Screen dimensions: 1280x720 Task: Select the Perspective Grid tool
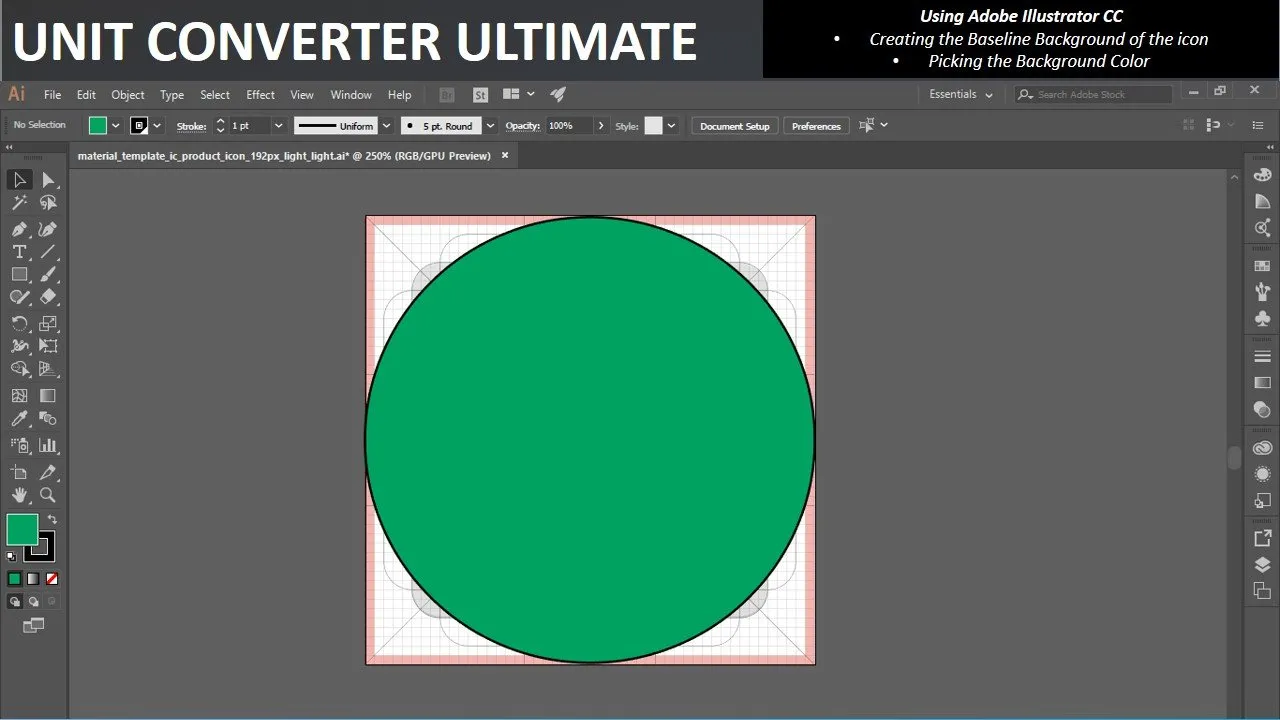(47, 369)
